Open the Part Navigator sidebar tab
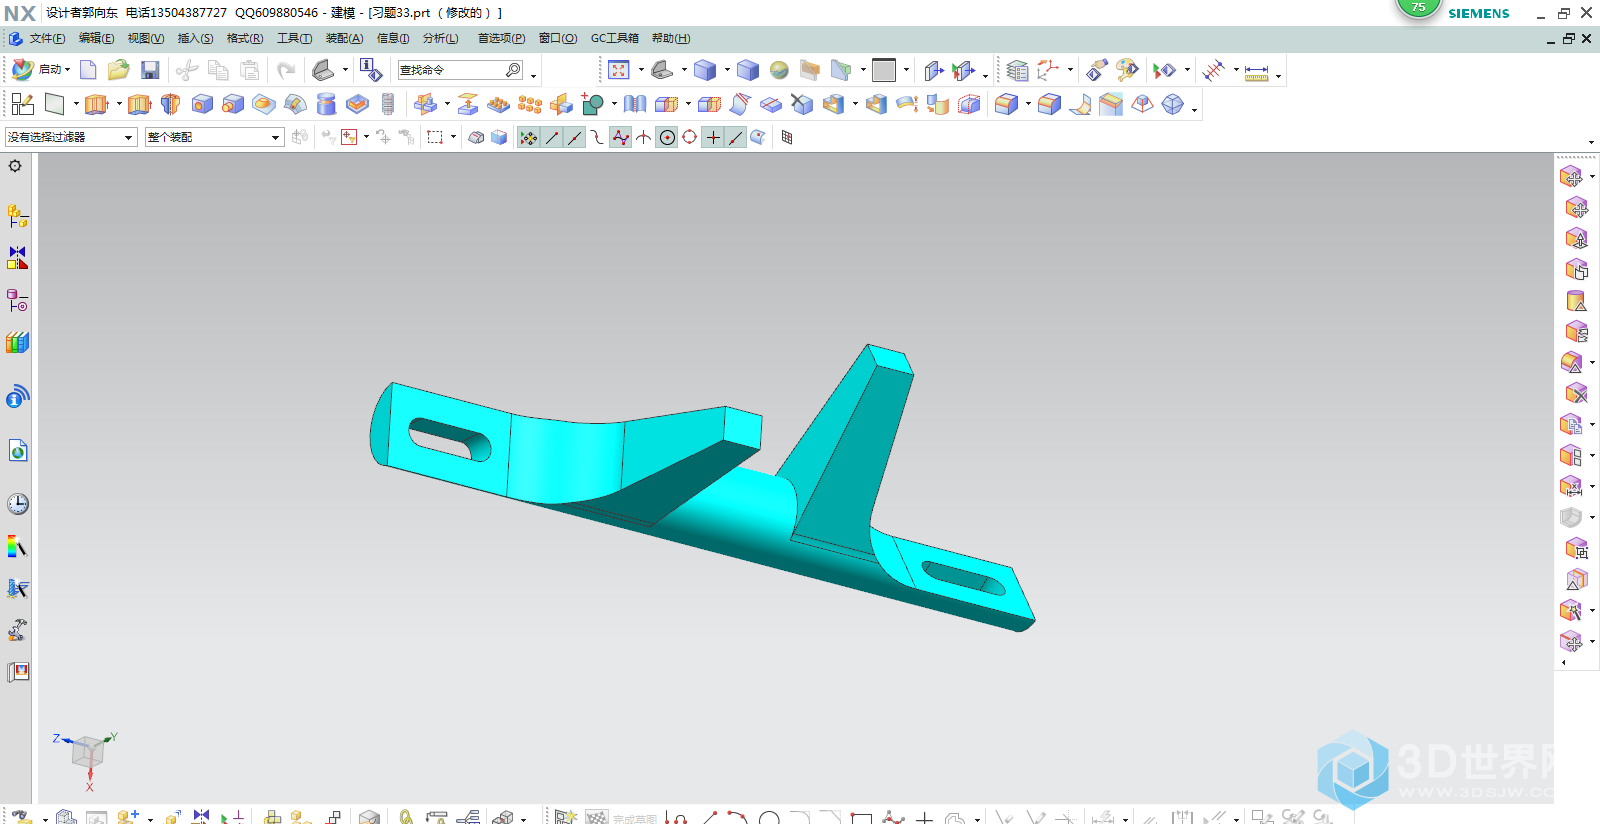 pyautogui.click(x=17, y=300)
